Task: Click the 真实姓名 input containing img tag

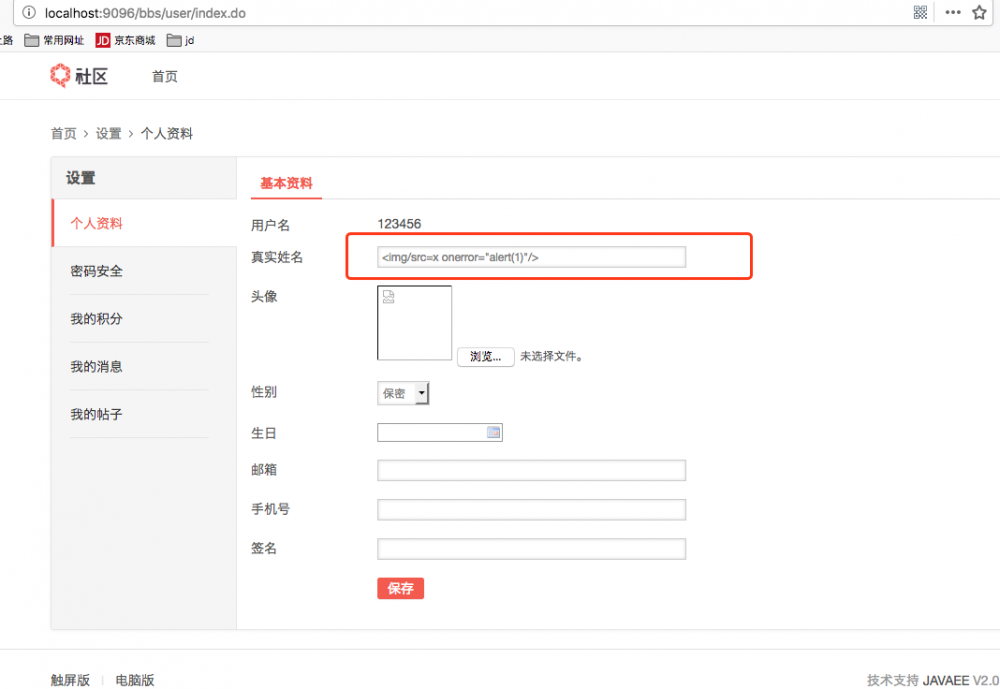Action: 530,256
